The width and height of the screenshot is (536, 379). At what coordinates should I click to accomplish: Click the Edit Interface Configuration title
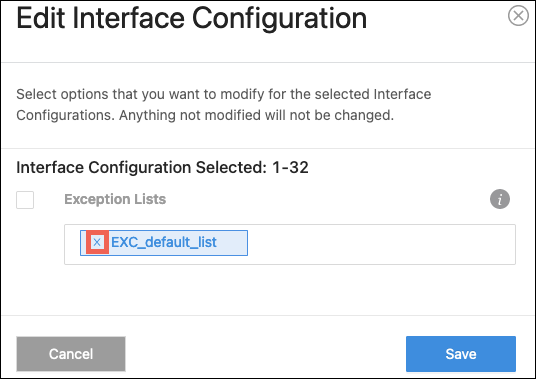[x=191, y=18]
